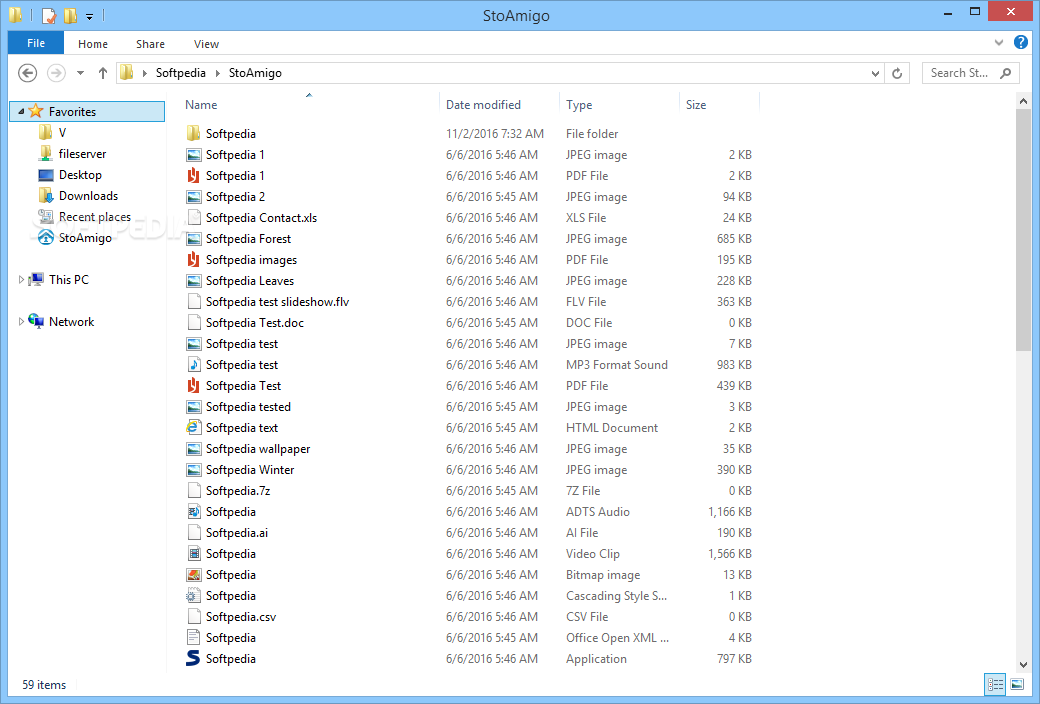Click the StoAmigo cloud icon in Favorites
The width and height of the screenshot is (1040, 704).
[x=45, y=238]
